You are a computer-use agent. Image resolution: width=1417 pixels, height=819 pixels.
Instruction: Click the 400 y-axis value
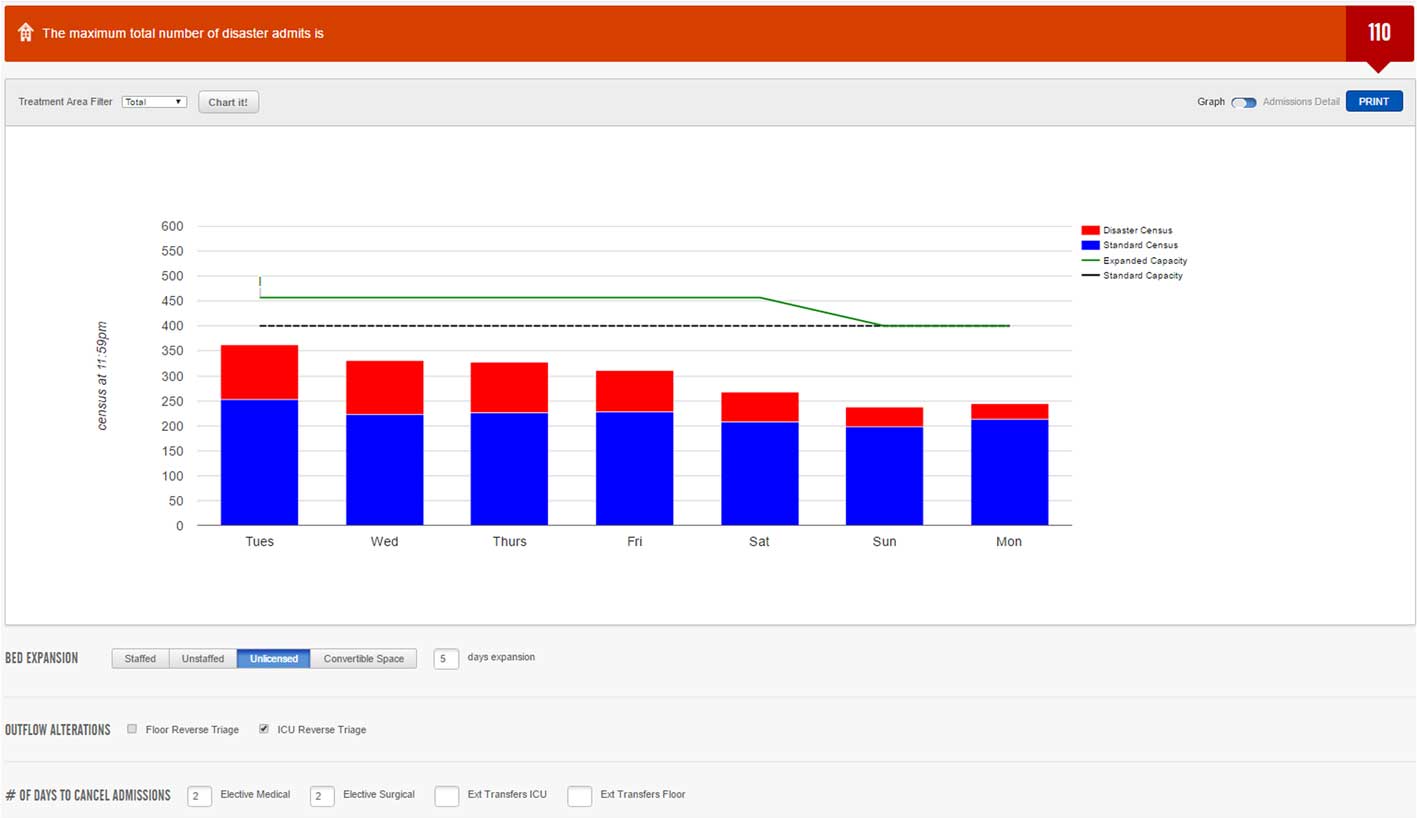(172, 326)
